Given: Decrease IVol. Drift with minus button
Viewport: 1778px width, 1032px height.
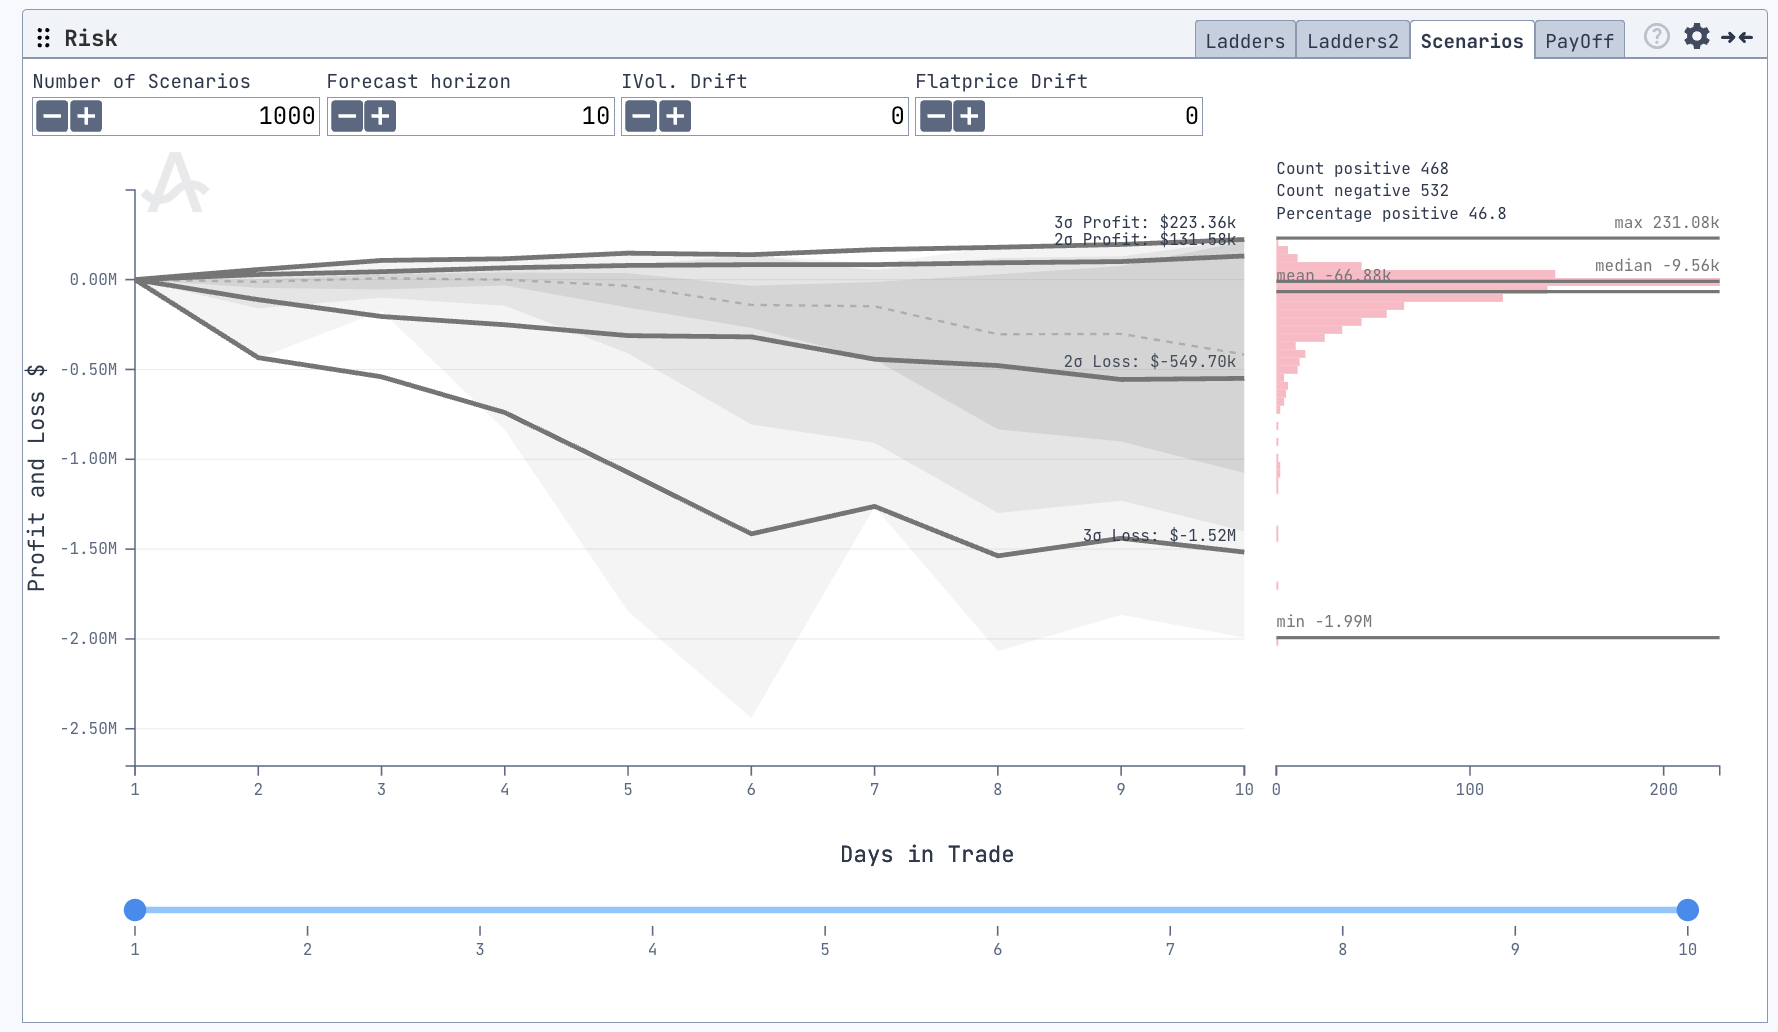Looking at the screenshot, I should coord(641,117).
